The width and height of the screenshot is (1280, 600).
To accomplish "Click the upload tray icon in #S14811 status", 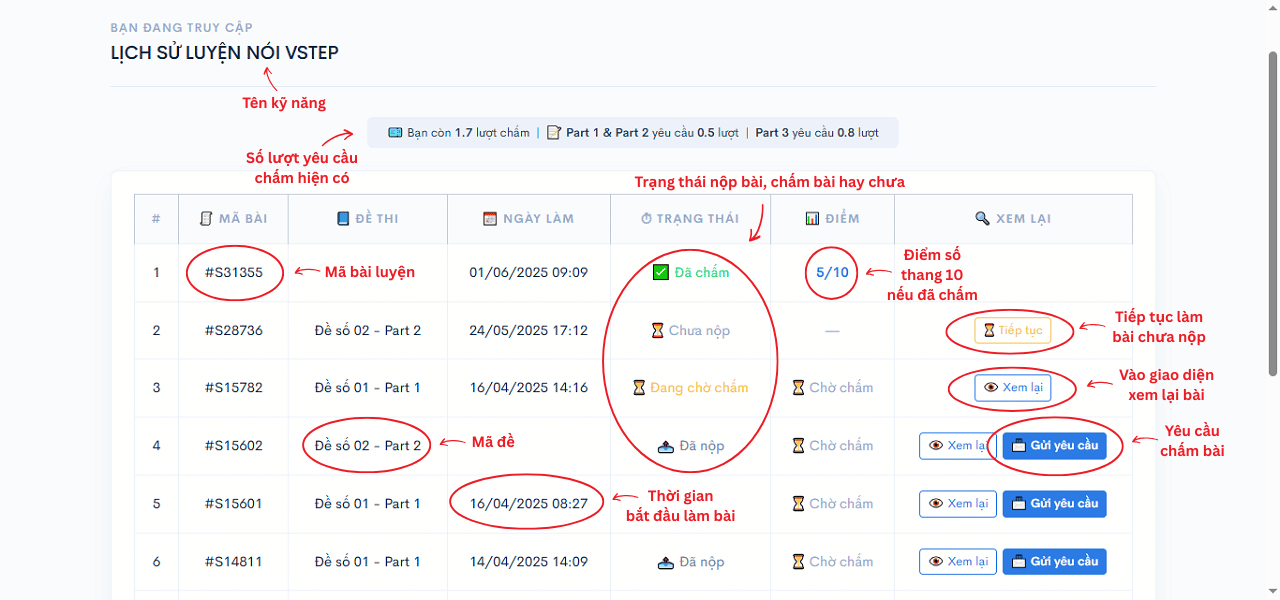I will (666, 562).
